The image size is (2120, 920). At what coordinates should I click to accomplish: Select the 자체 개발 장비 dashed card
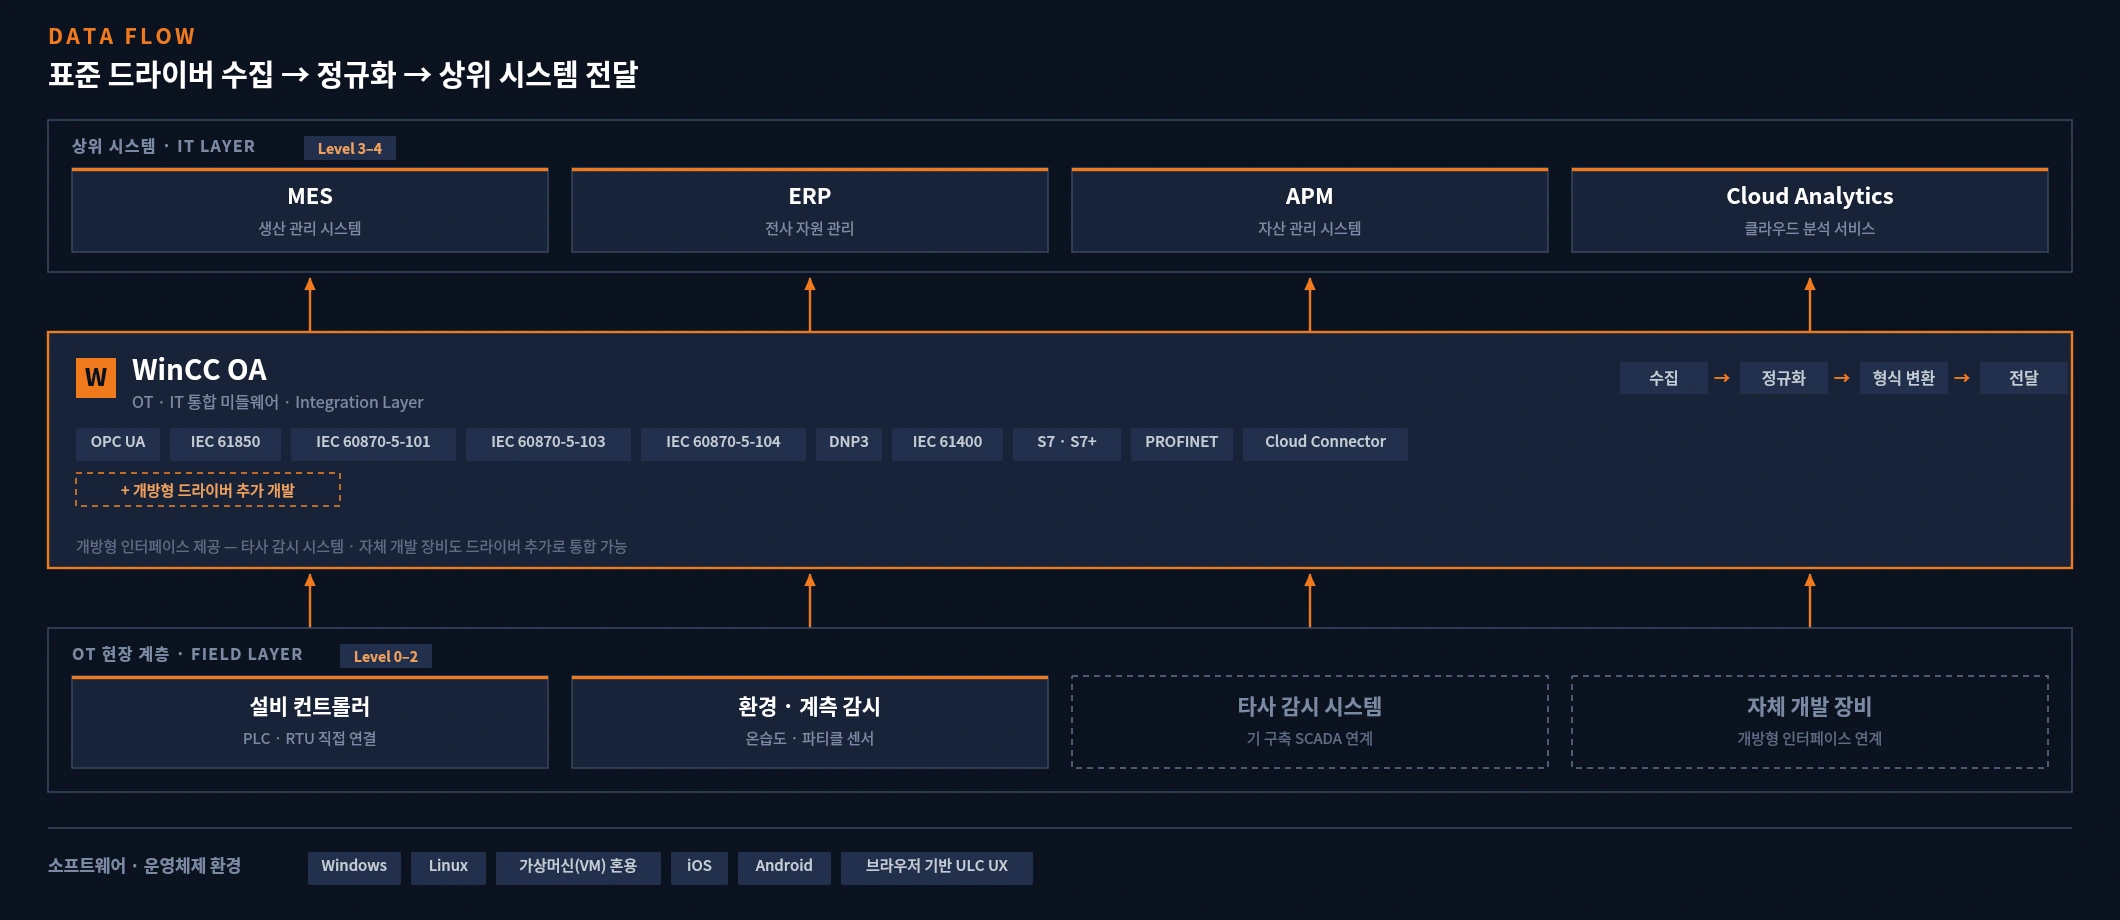1810,722
